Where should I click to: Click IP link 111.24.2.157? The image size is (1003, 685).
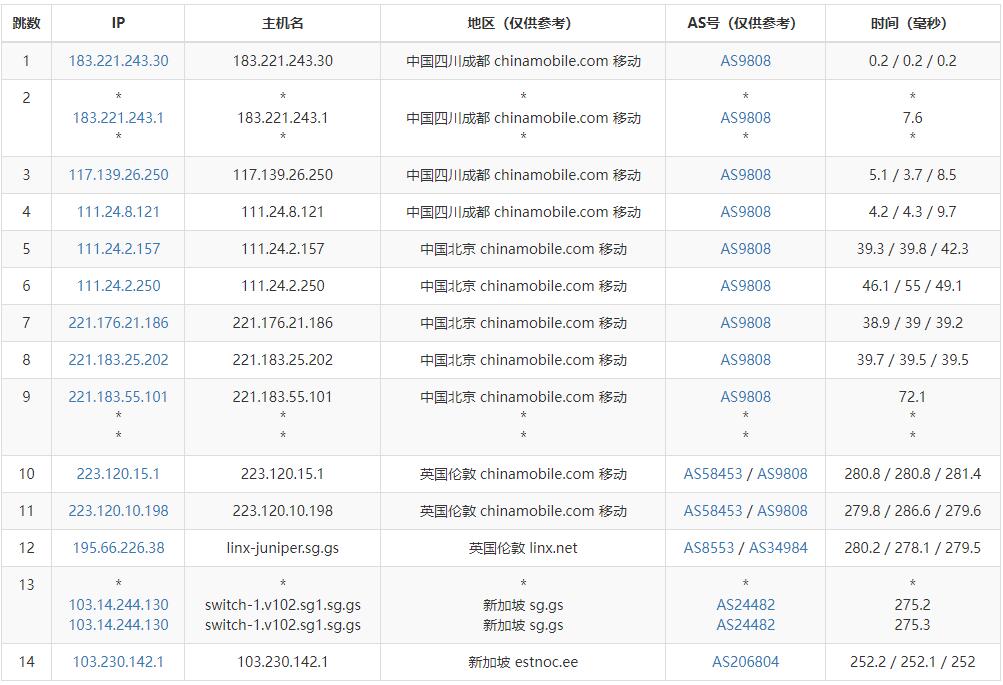point(118,249)
